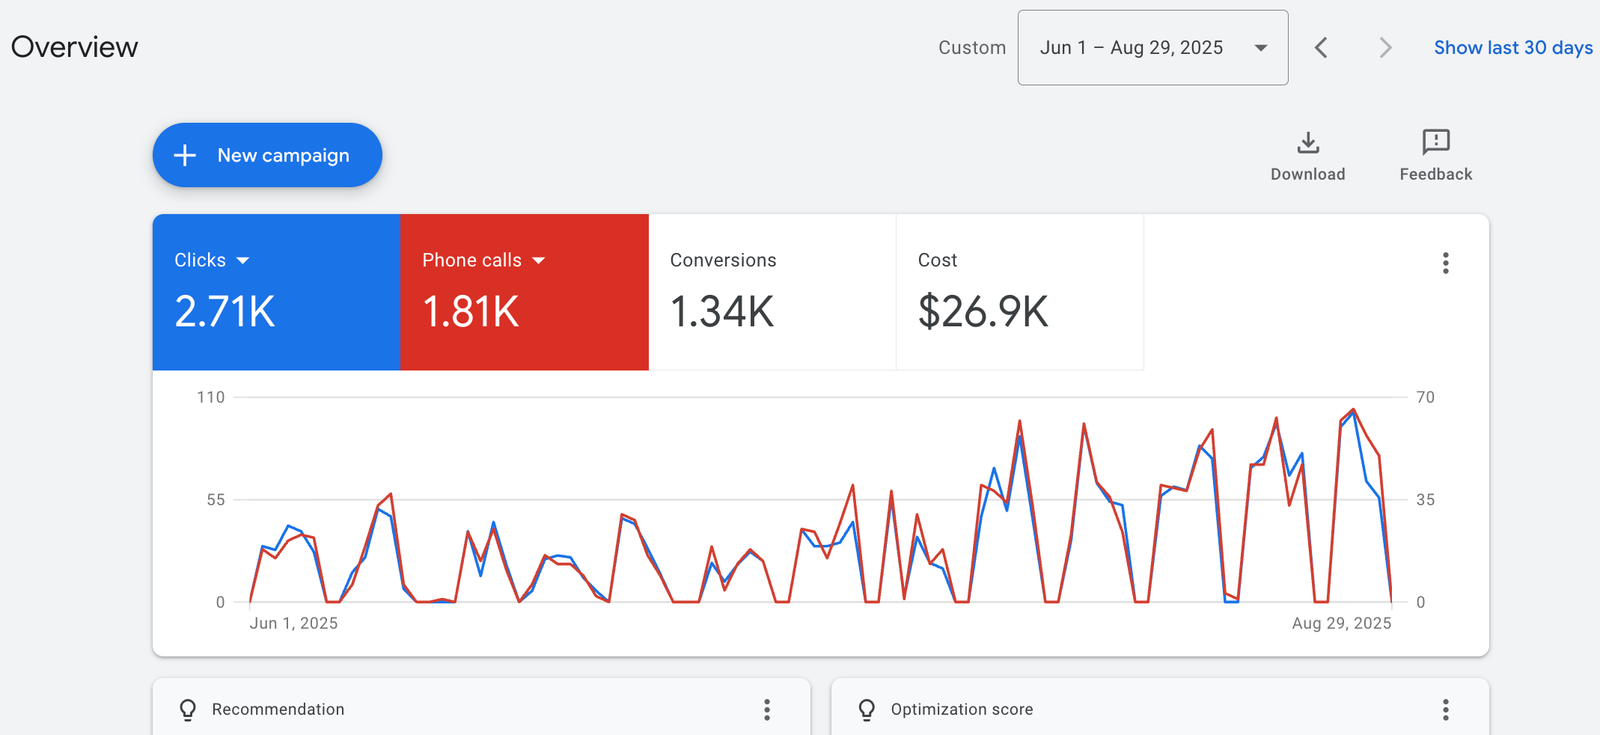Viewport: 1600px width, 735px height.
Task: Create a New campaign
Action: point(267,155)
